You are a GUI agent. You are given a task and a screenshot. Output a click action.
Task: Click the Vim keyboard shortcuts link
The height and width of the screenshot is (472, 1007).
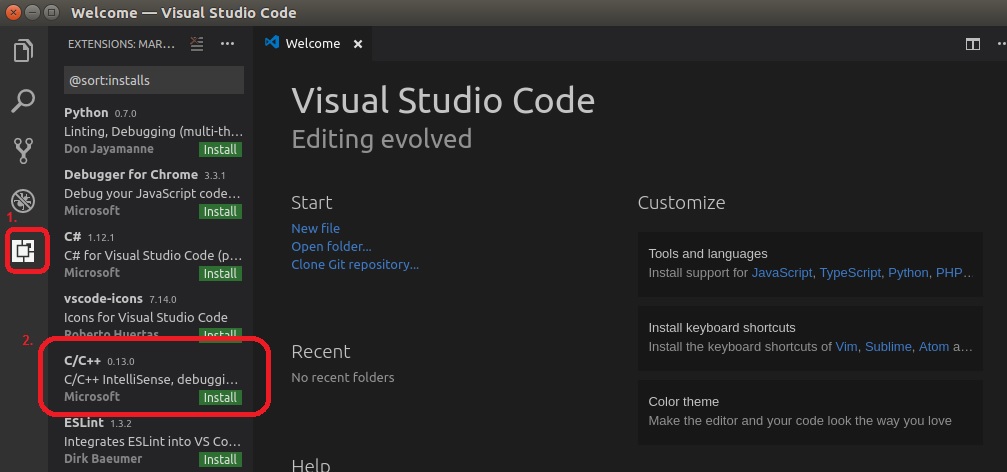[x=846, y=347]
